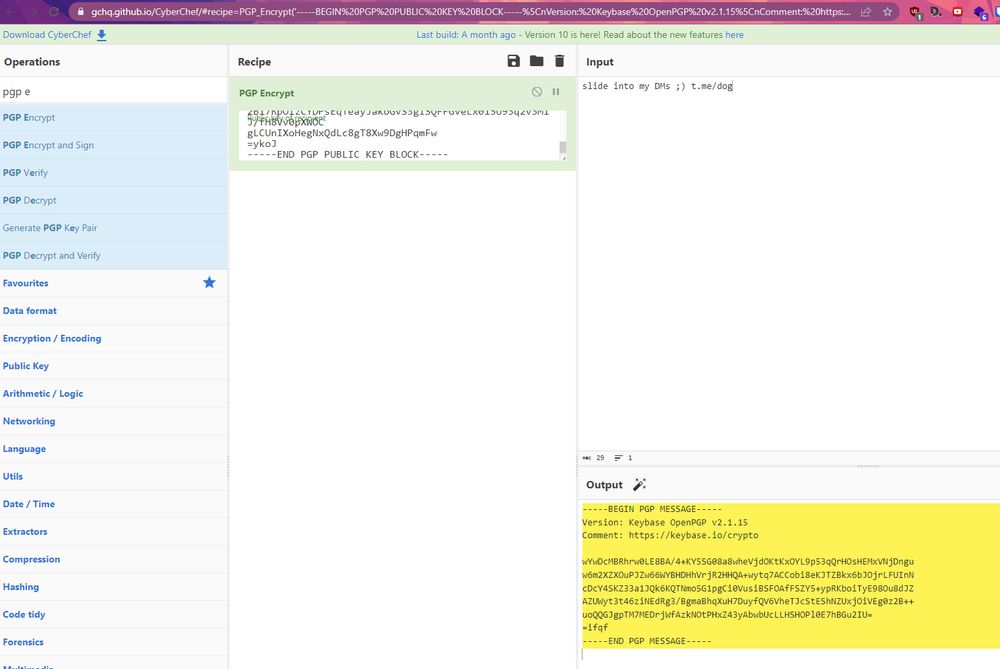Click the BEGIN PGP MESSAGE output line
The height and width of the screenshot is (669, 1000).
click(652, 509)
